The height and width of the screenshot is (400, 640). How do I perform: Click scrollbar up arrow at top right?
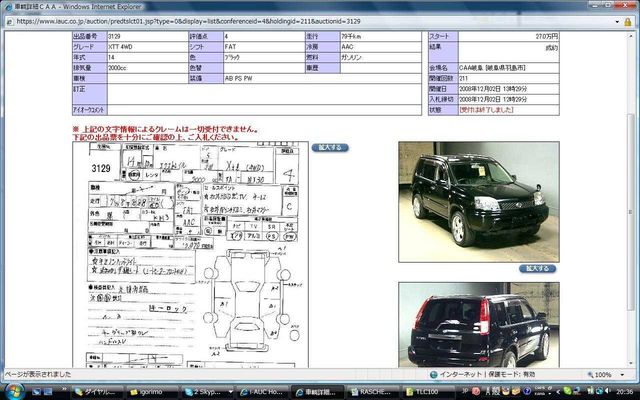(631, 35)
